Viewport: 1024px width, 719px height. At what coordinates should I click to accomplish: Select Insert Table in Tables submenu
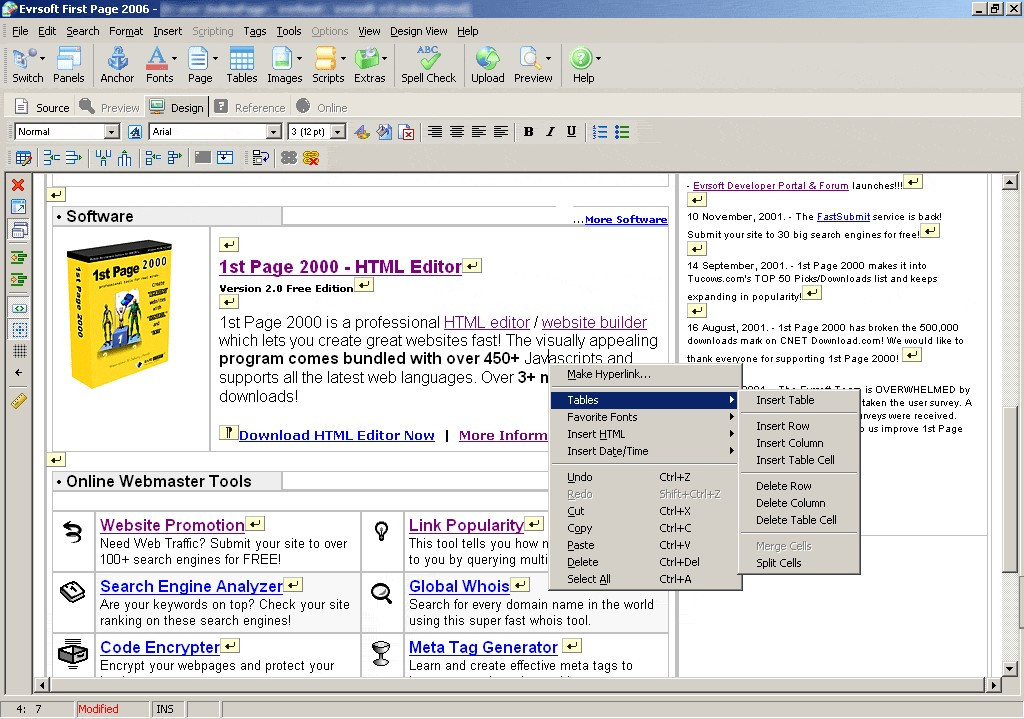(799, 400)
